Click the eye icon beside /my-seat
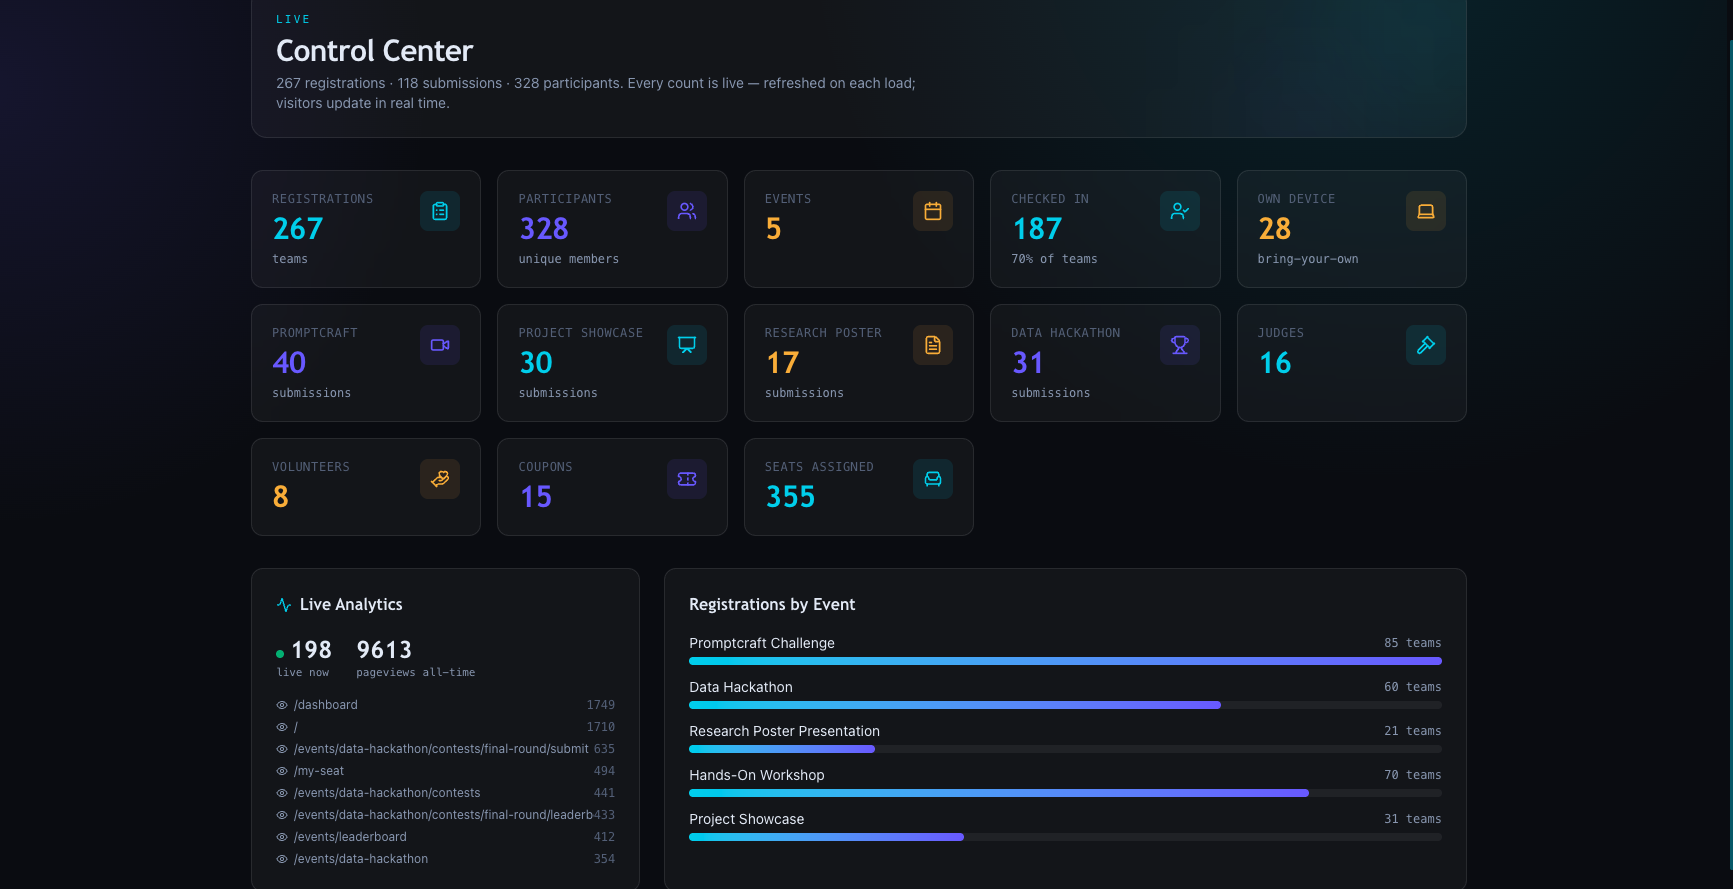 pos(282,771)
